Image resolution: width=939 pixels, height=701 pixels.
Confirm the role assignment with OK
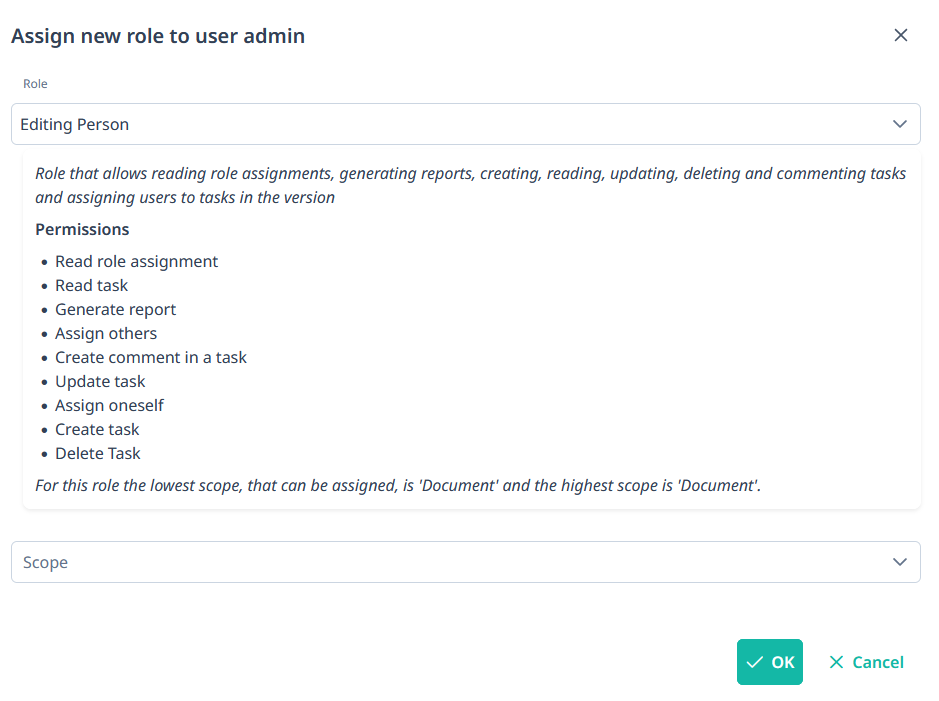pyautogui.click(x=769, y=662)
